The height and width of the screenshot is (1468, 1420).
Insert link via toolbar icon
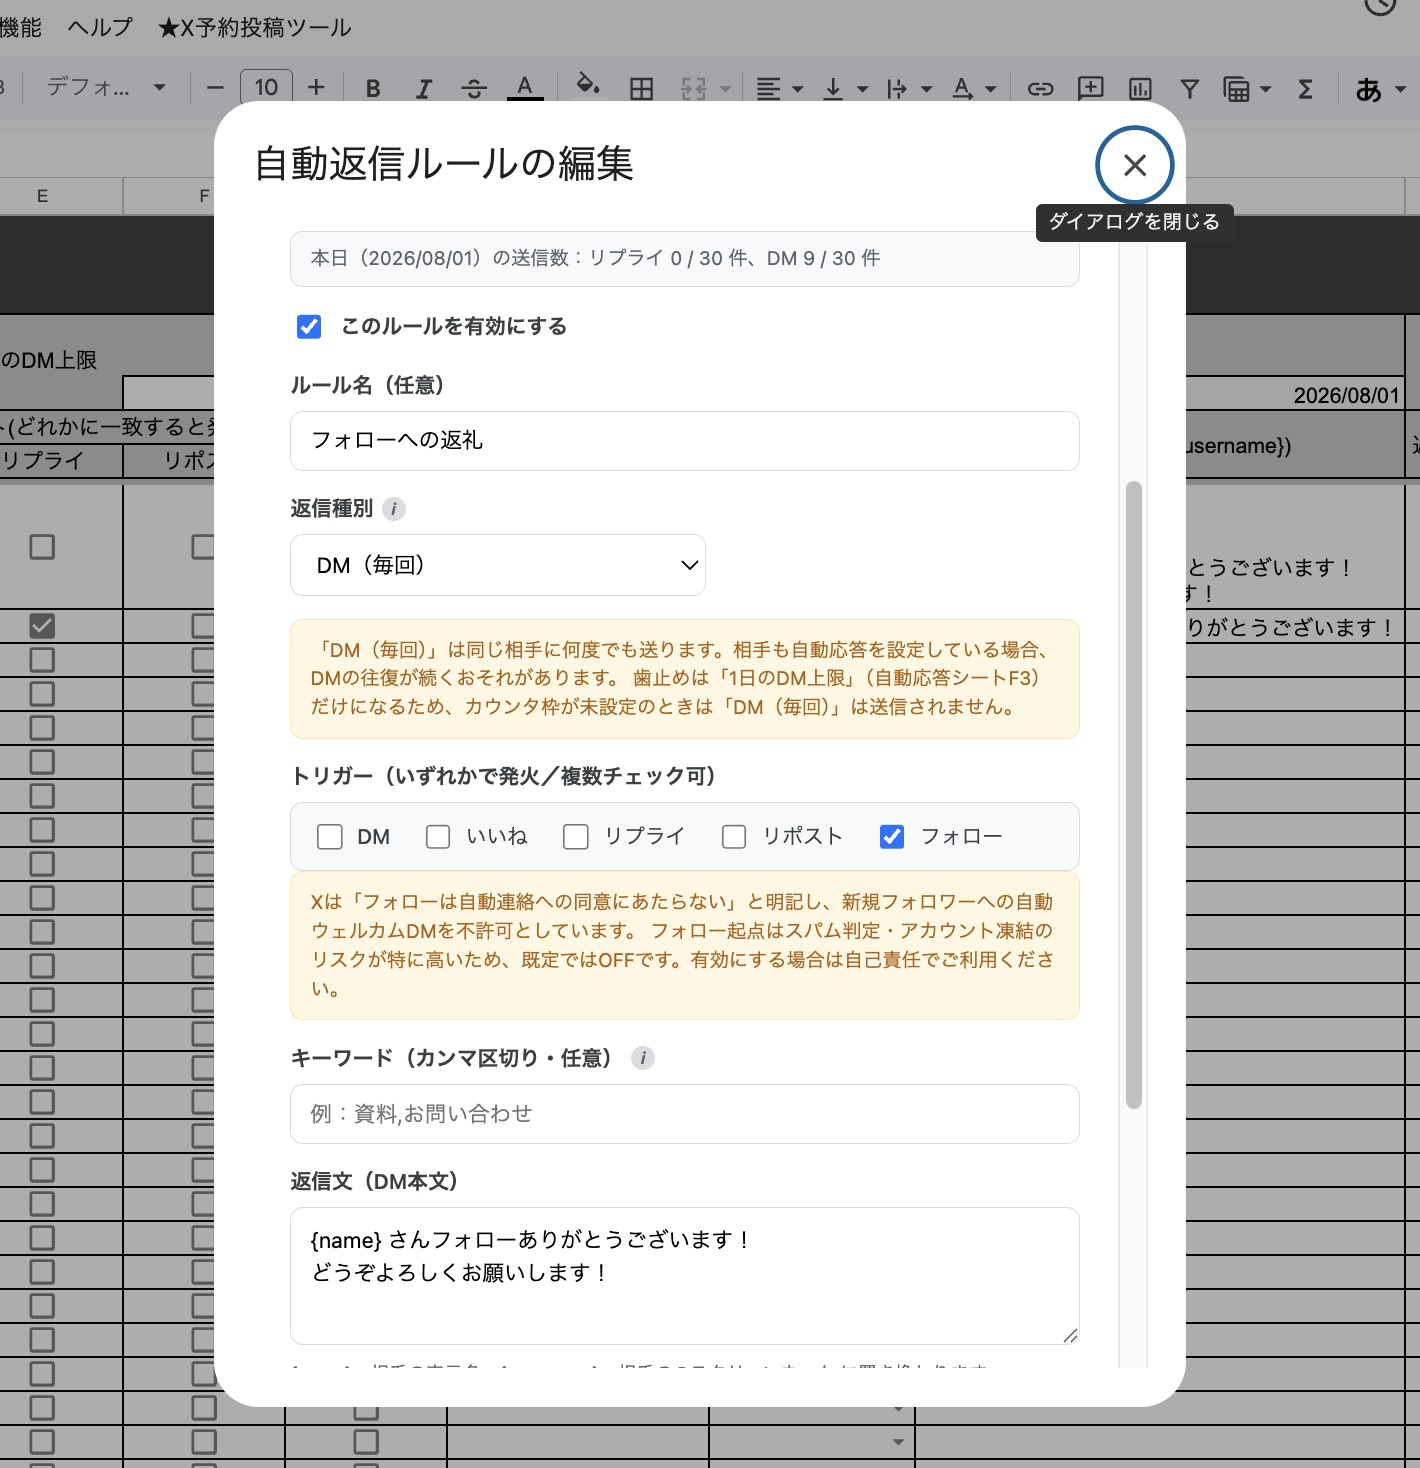pos(1040,89)
